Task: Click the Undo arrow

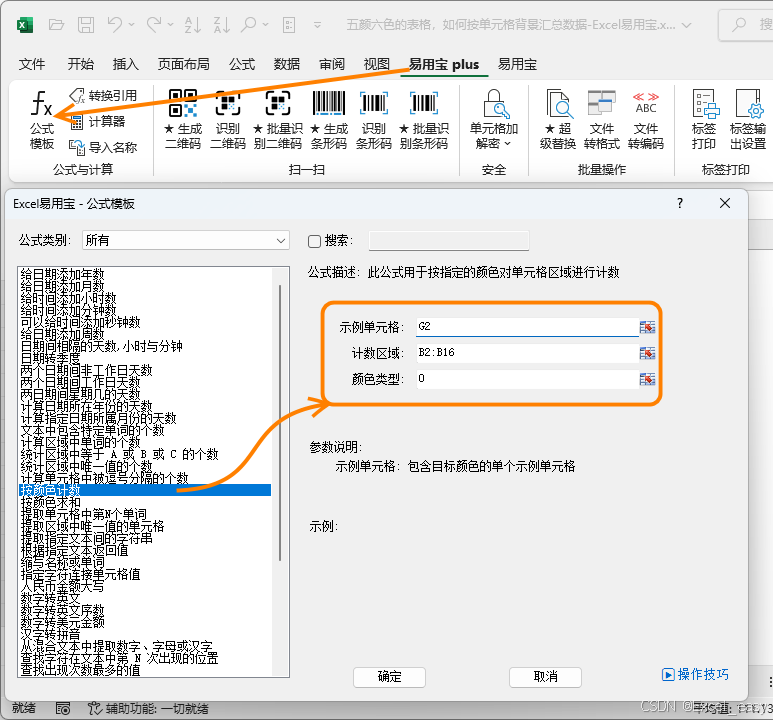Action: coord(114,24)
